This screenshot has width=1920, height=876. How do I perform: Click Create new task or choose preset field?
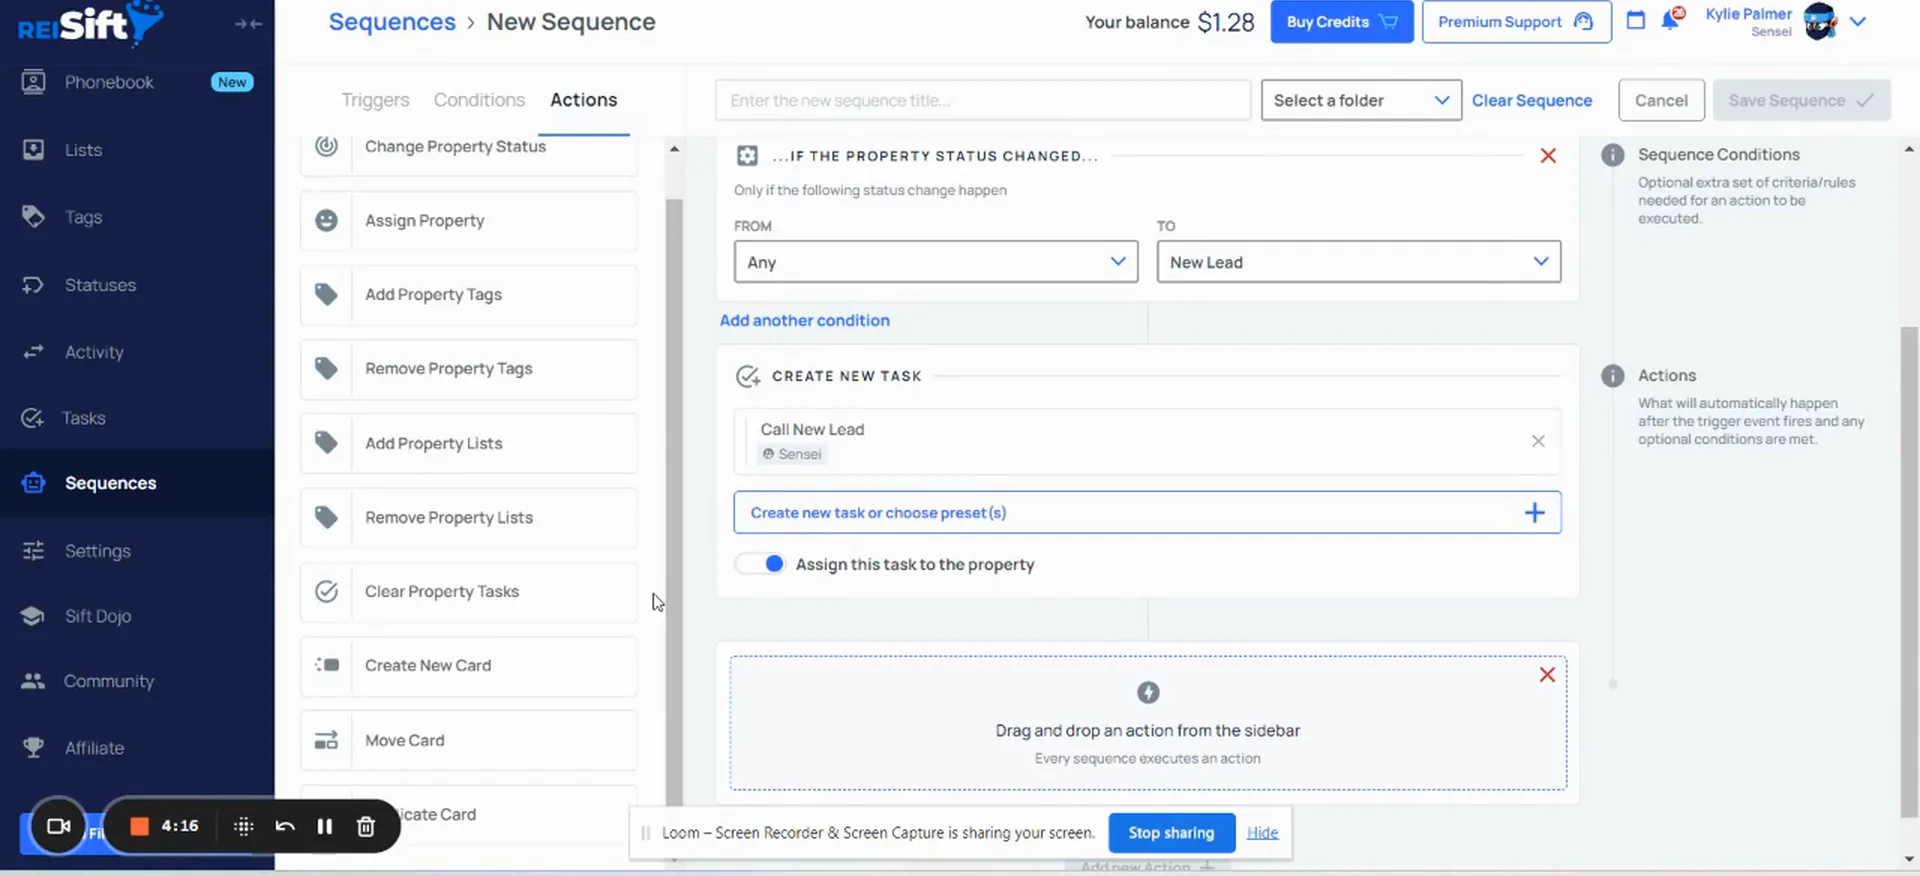1147,513
